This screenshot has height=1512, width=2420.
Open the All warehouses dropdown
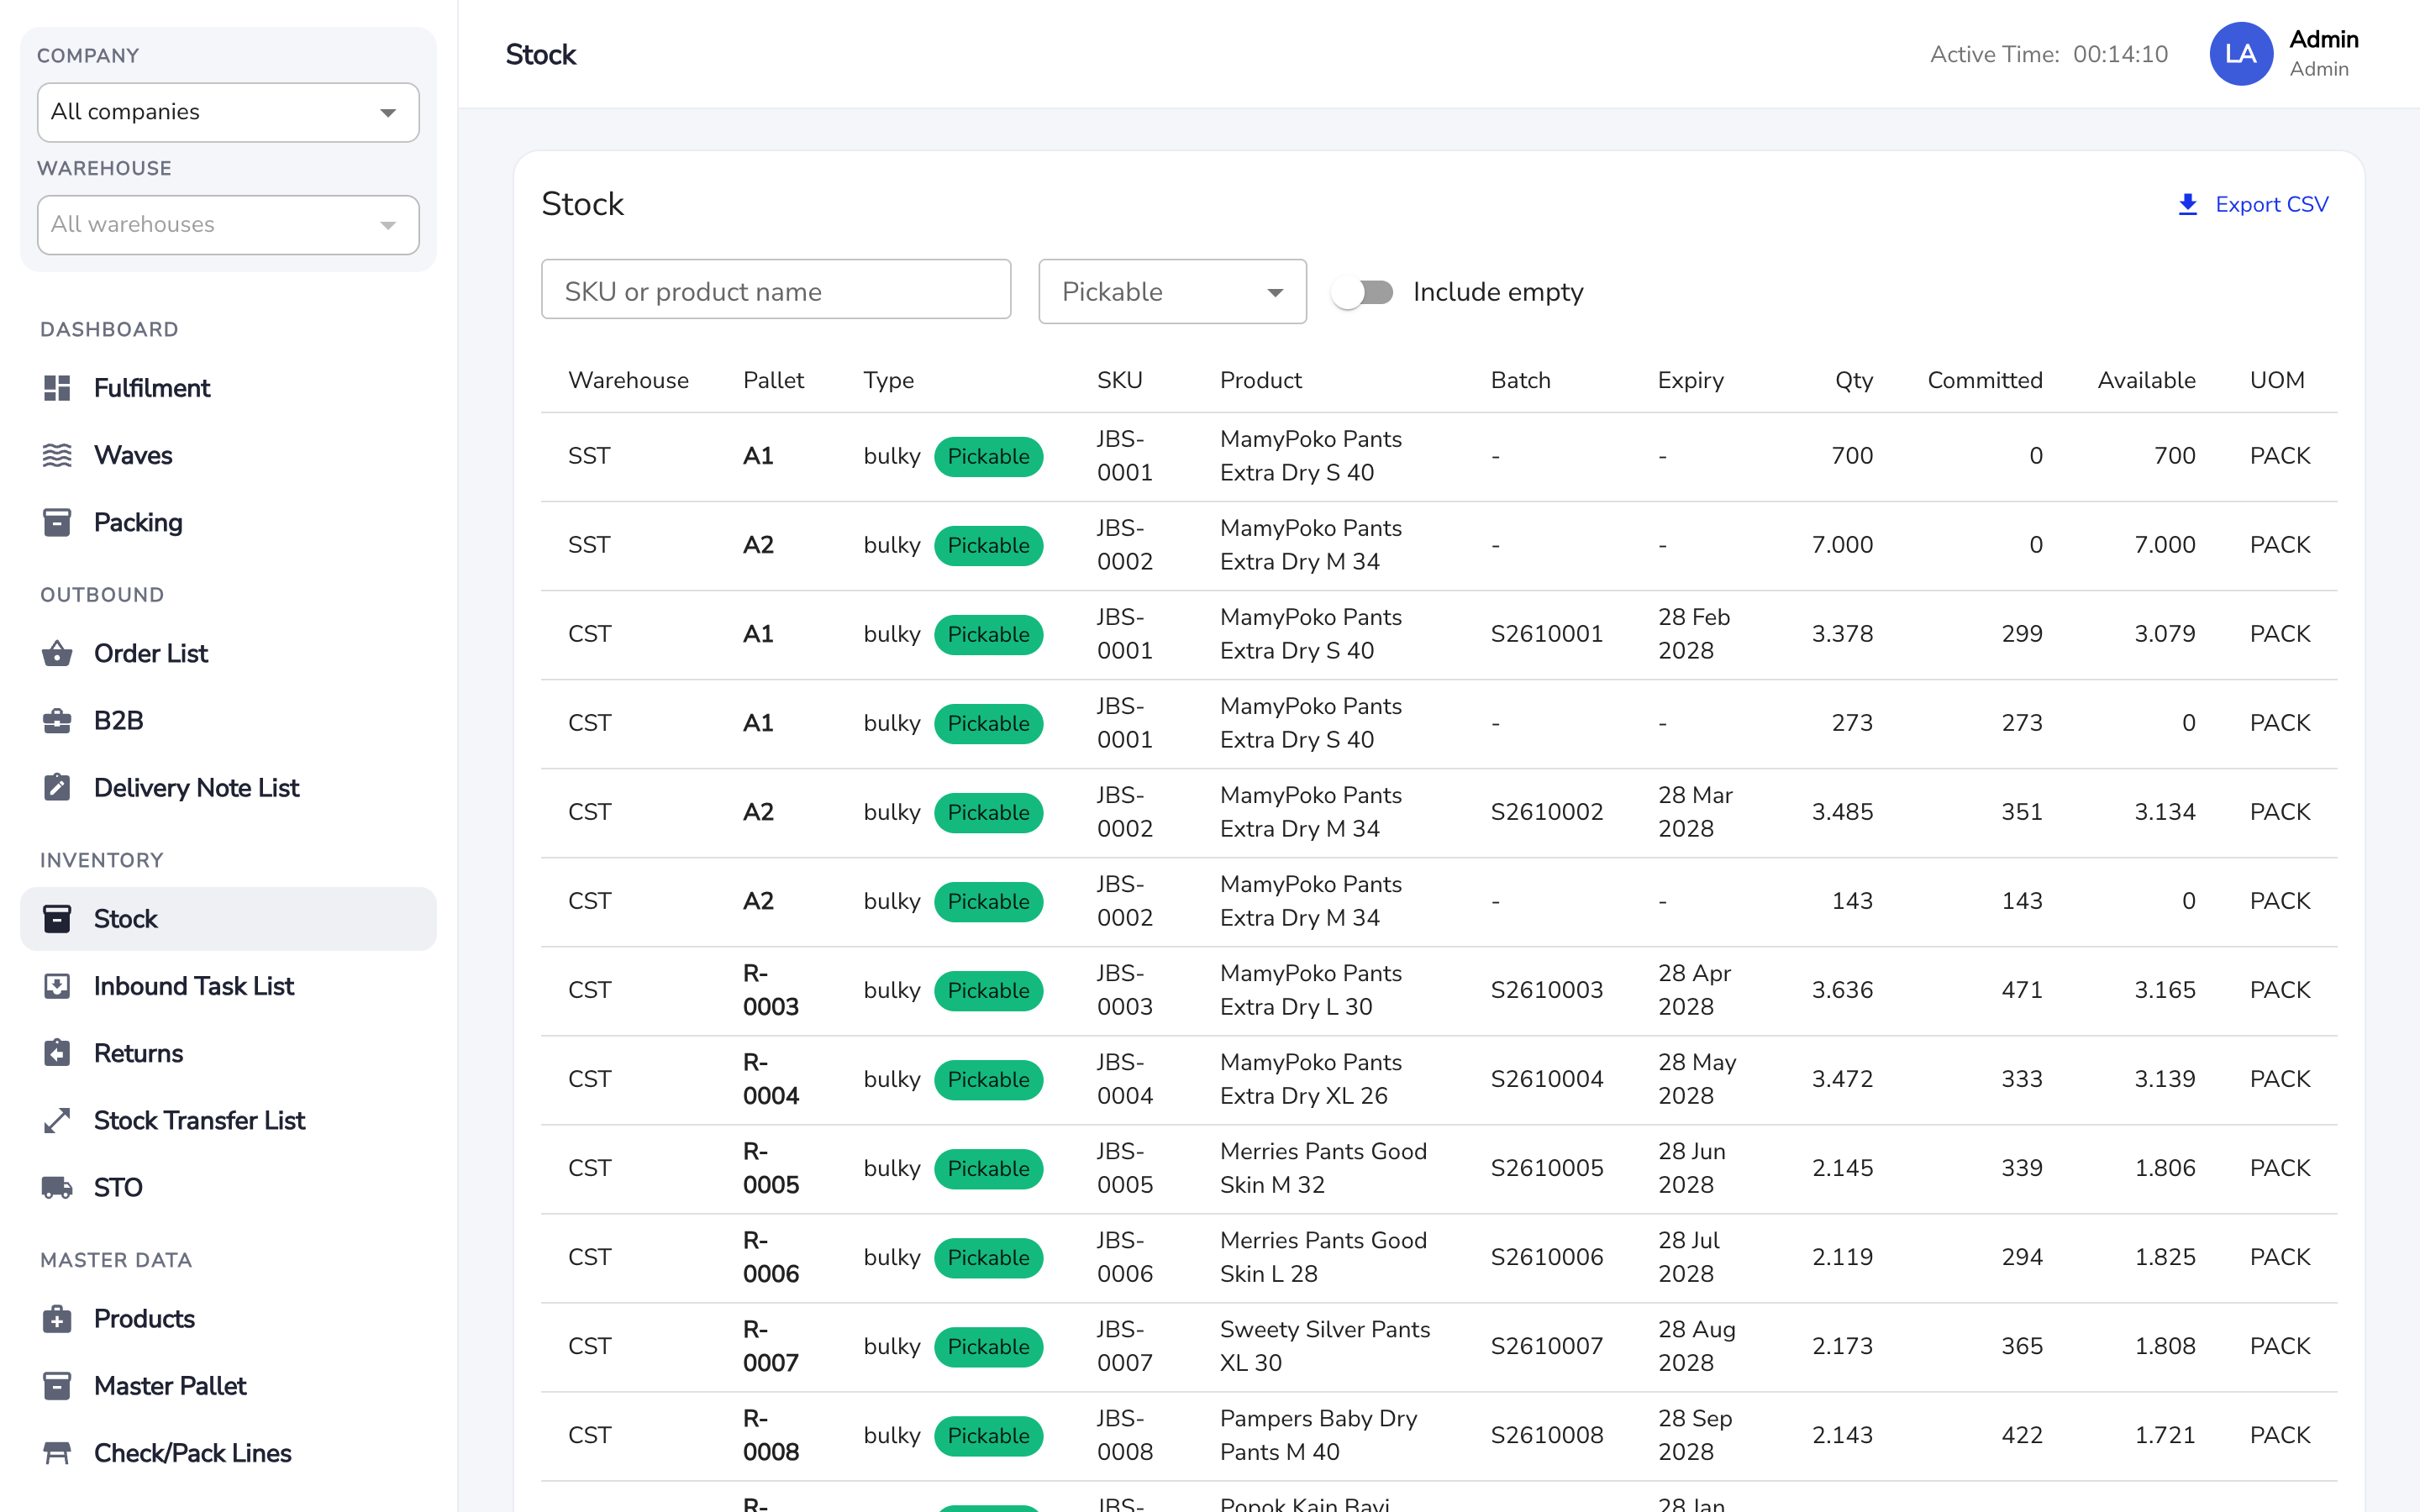point(228,224)
